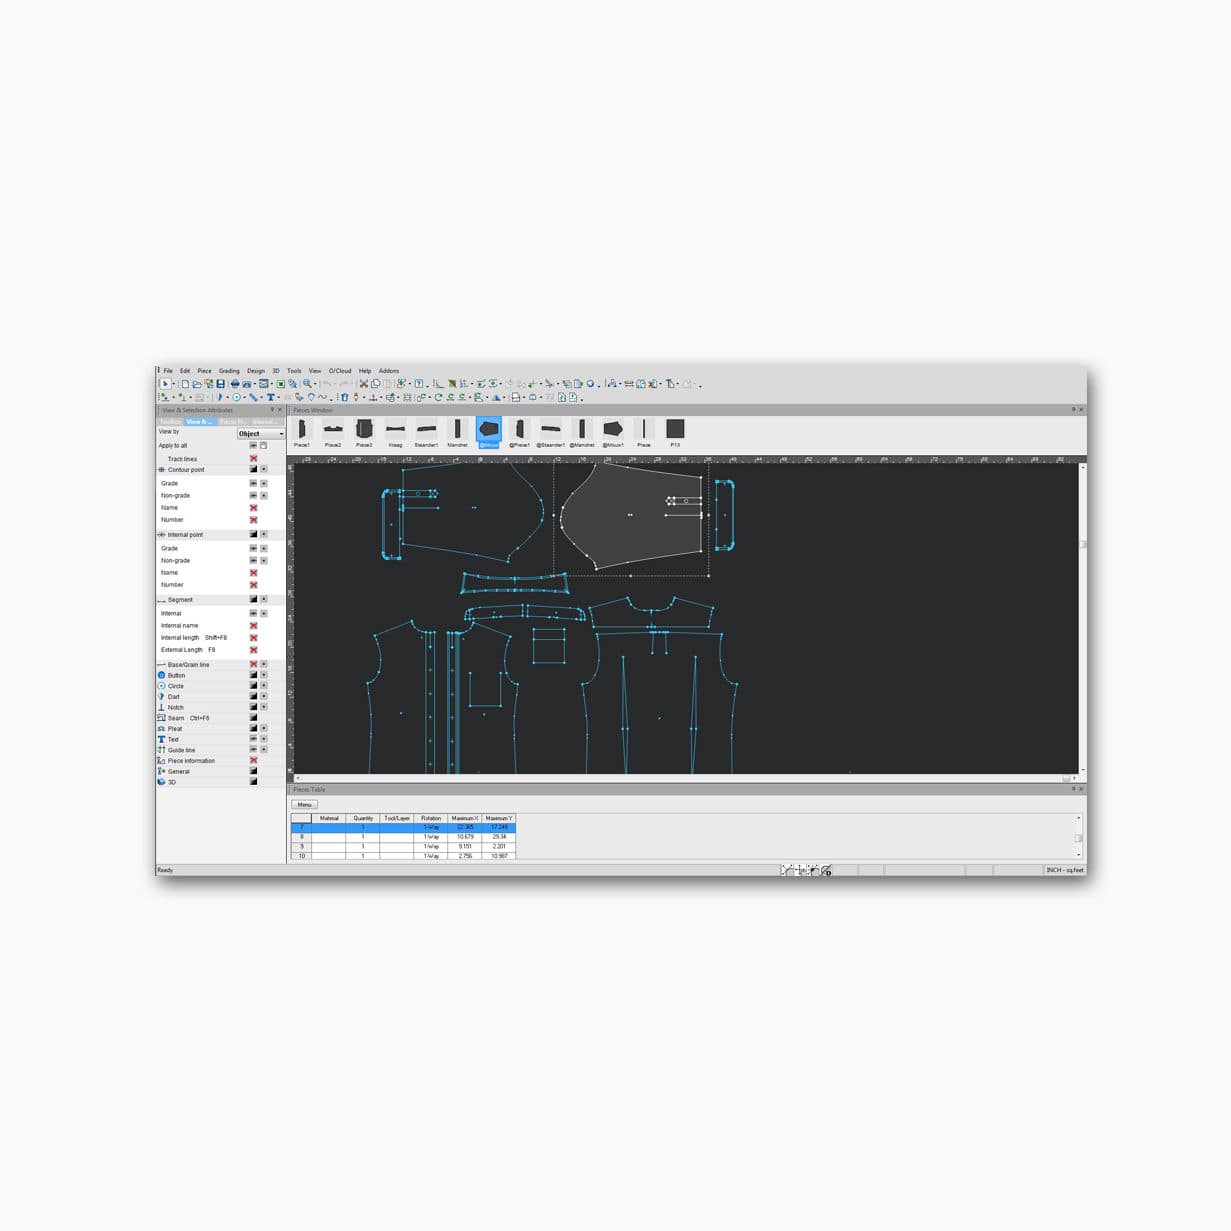Toggle Piece information visibility

point(253,761)
